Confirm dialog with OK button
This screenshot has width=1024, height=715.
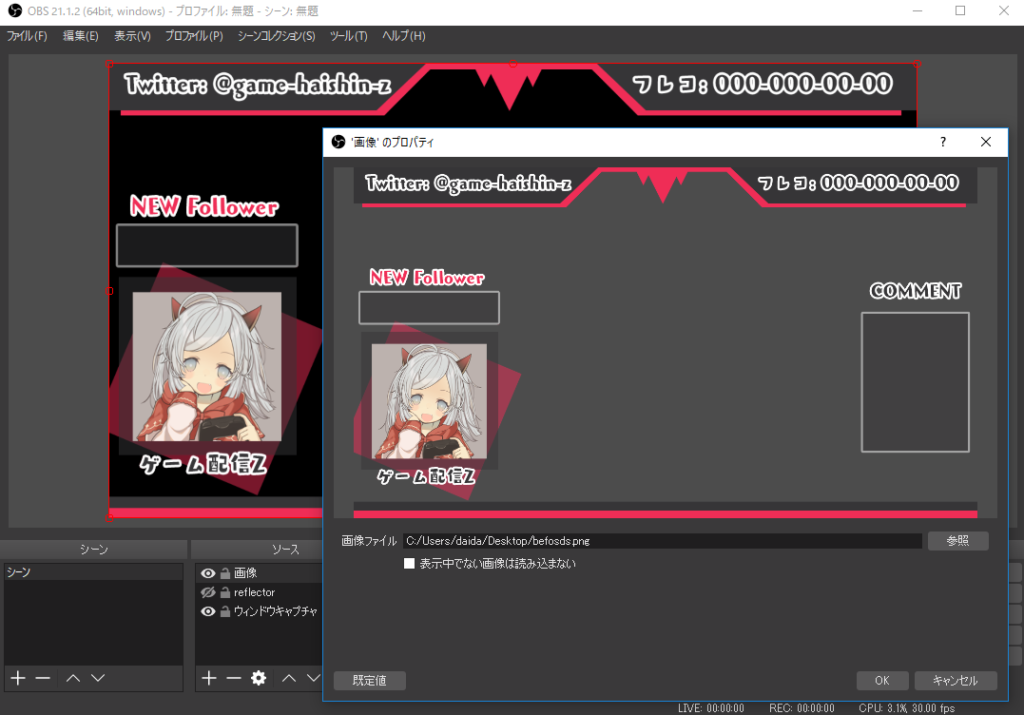(x=882, y=680)
